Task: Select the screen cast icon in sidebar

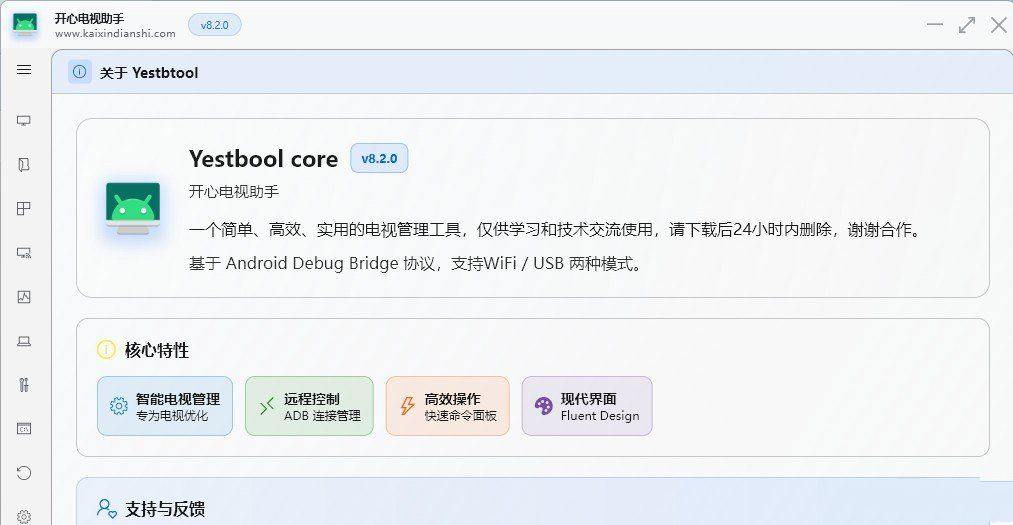Action: pos(24,253)
